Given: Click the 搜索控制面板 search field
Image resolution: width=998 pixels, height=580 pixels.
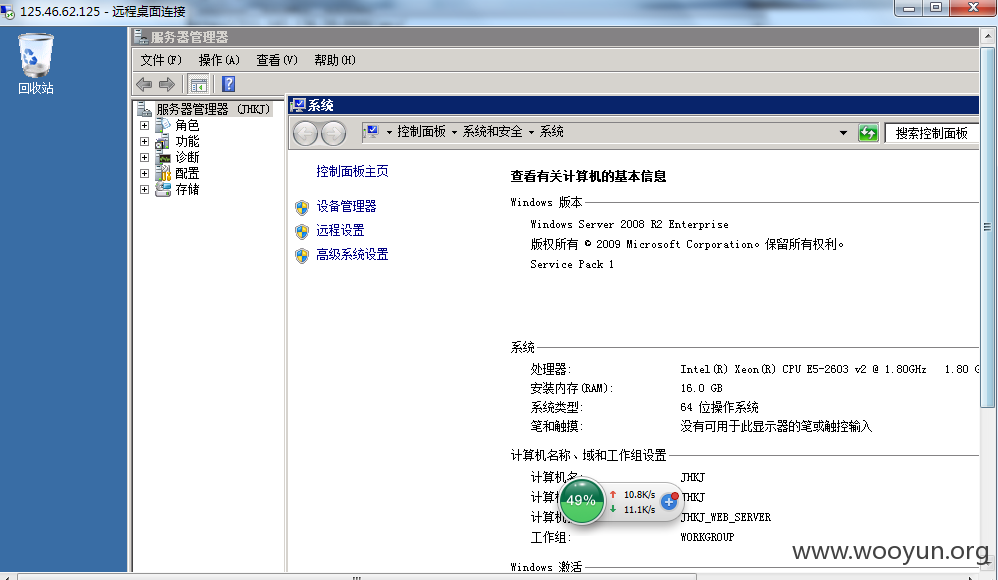Looking at the screenshot, I should [932, 133].
